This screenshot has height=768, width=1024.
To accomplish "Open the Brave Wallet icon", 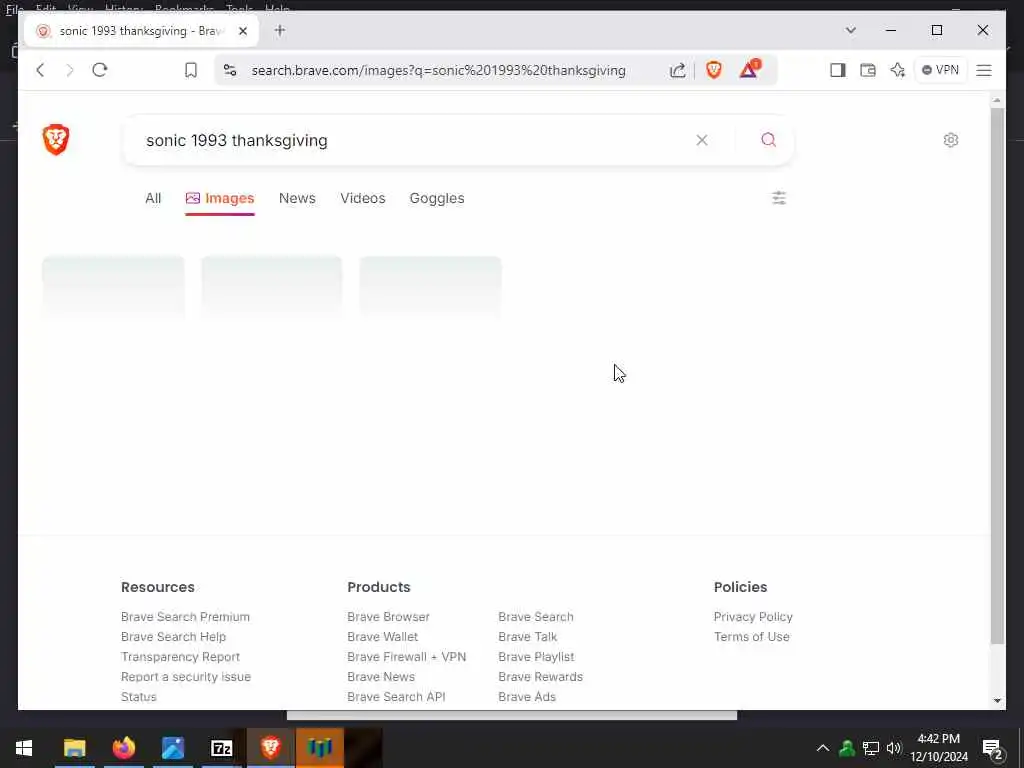I will coord(867,70).
